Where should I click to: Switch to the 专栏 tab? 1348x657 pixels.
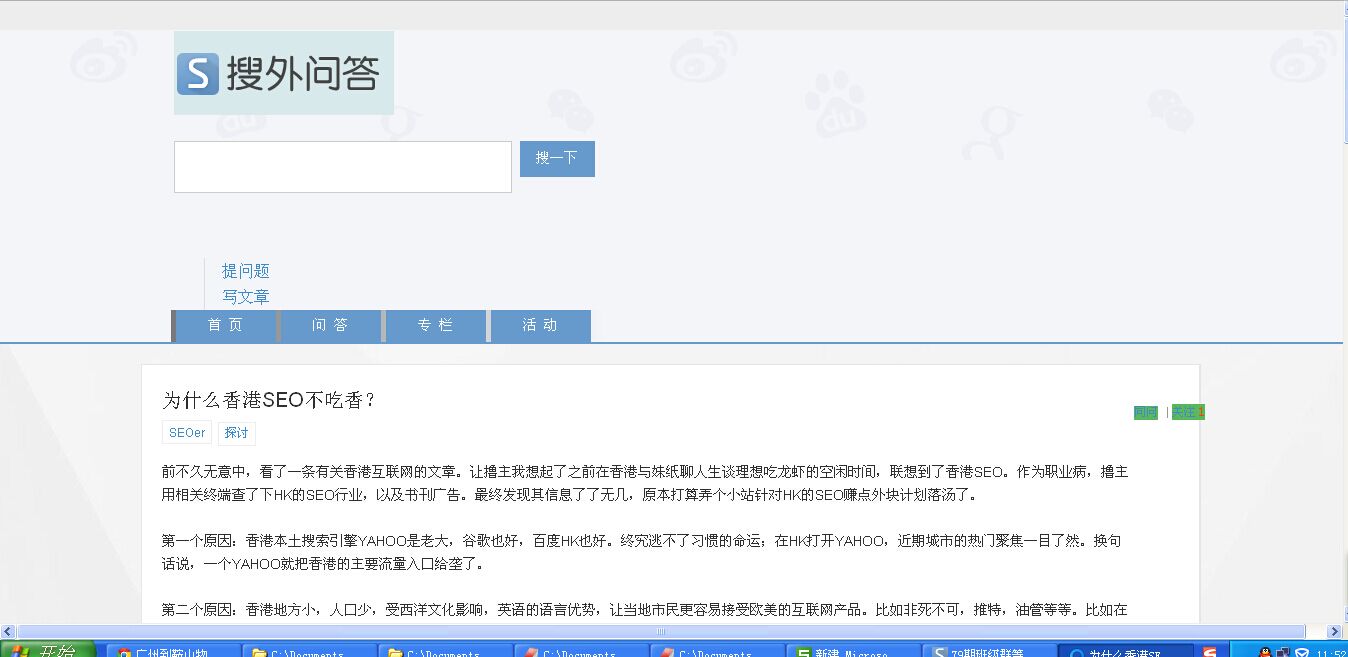coord(435,326)
